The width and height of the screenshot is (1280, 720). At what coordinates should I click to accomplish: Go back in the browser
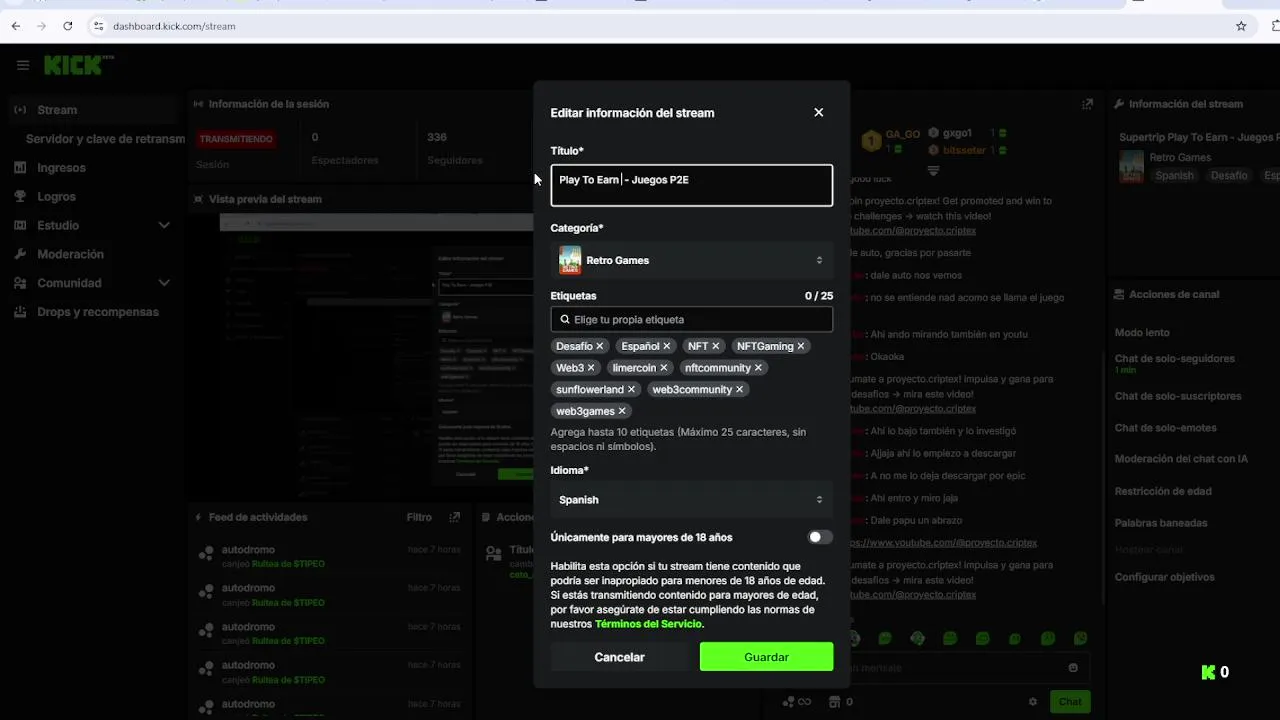point(16,26)
